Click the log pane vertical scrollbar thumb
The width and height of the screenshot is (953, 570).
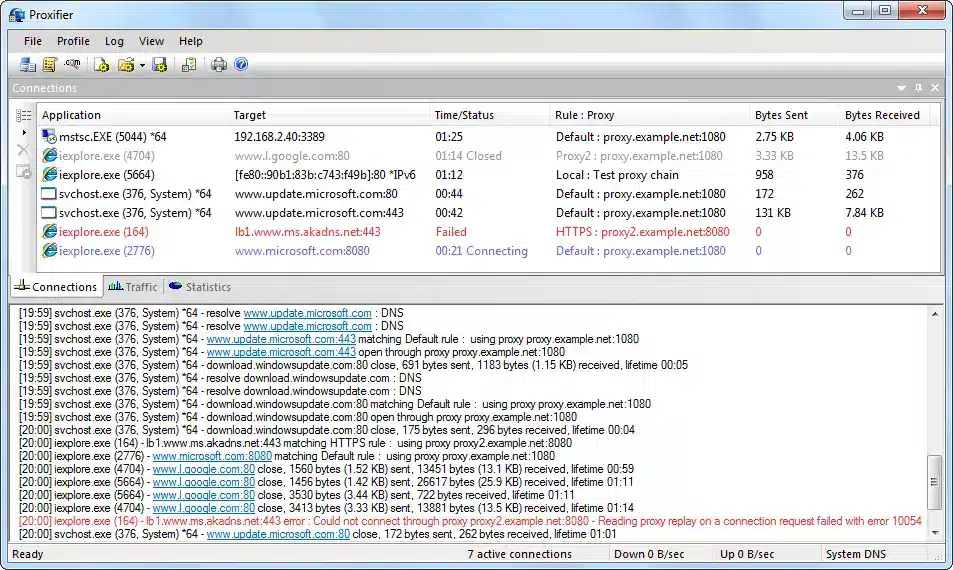[x=934, y=482]
